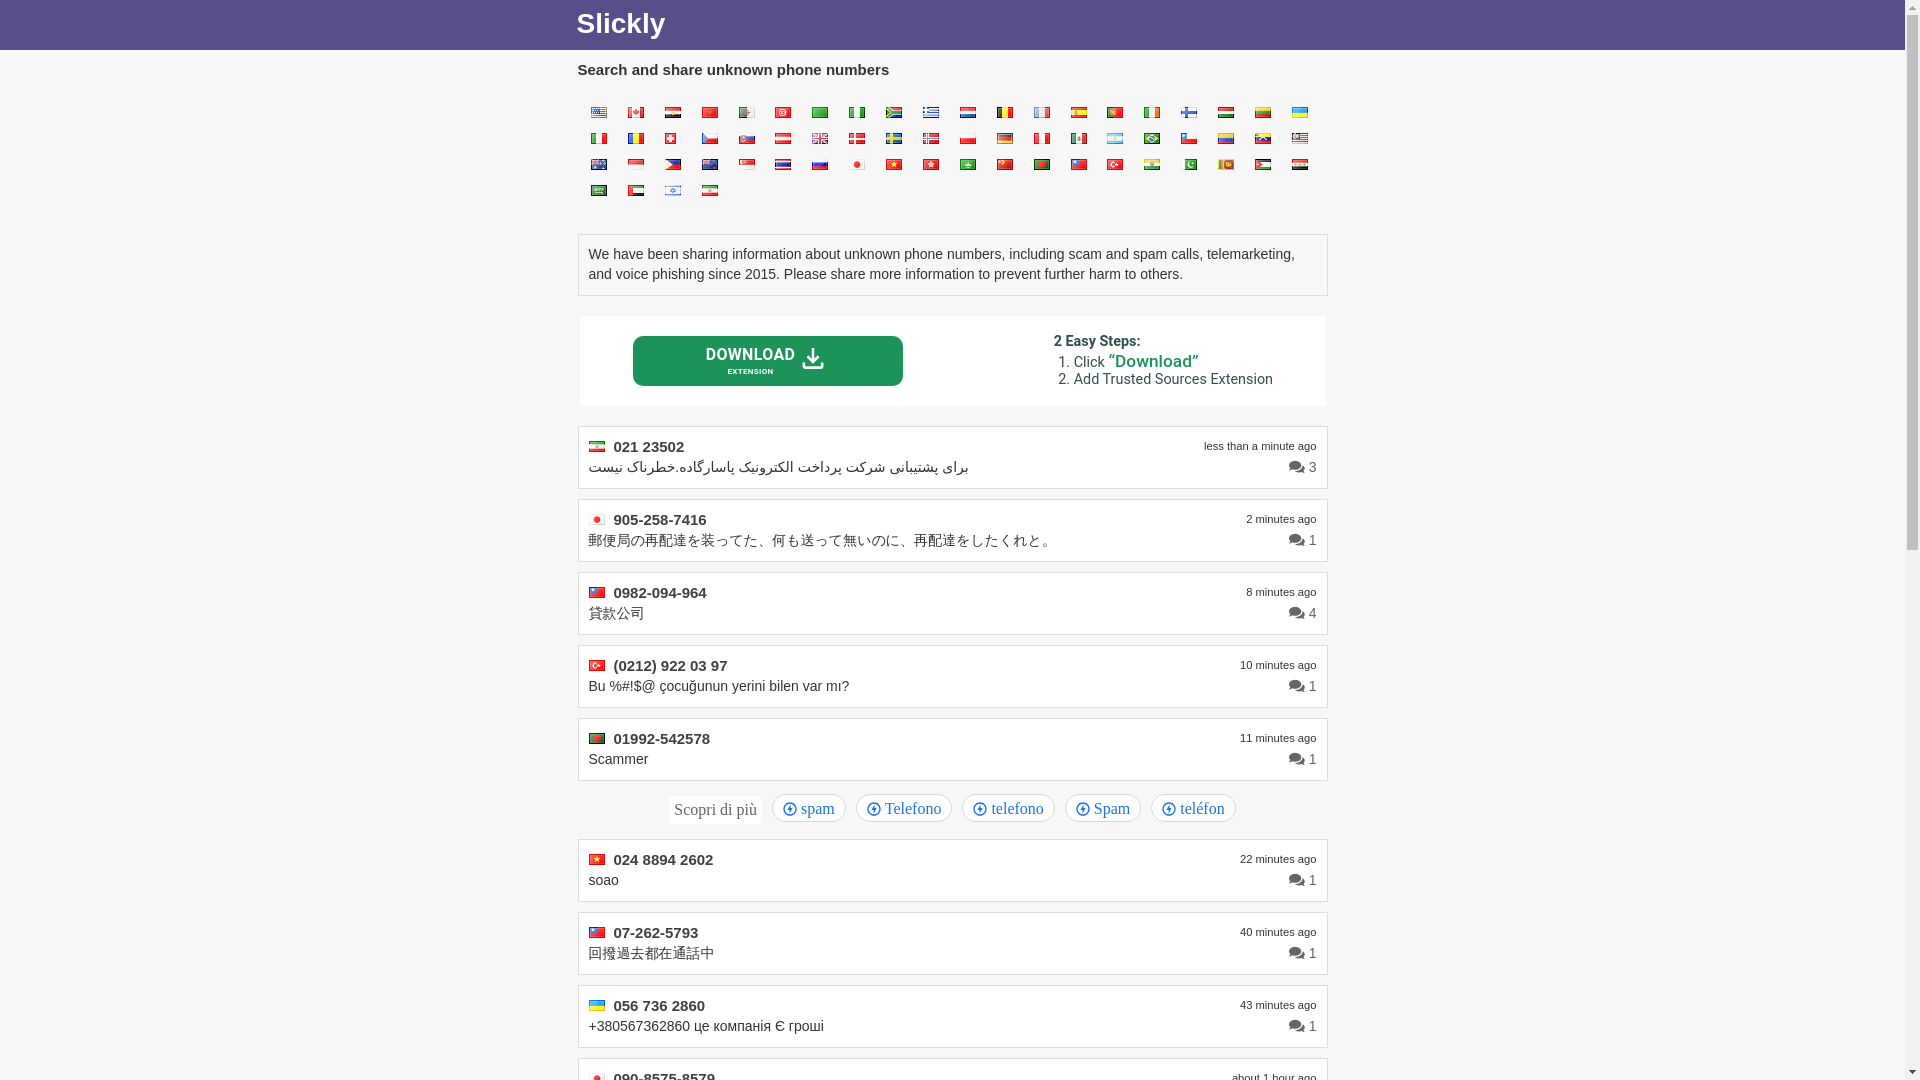The height and width of the screenshot is (1080, 1920).
Task: Choose the United Kingdom flag icon
Action: click(819, 138)
